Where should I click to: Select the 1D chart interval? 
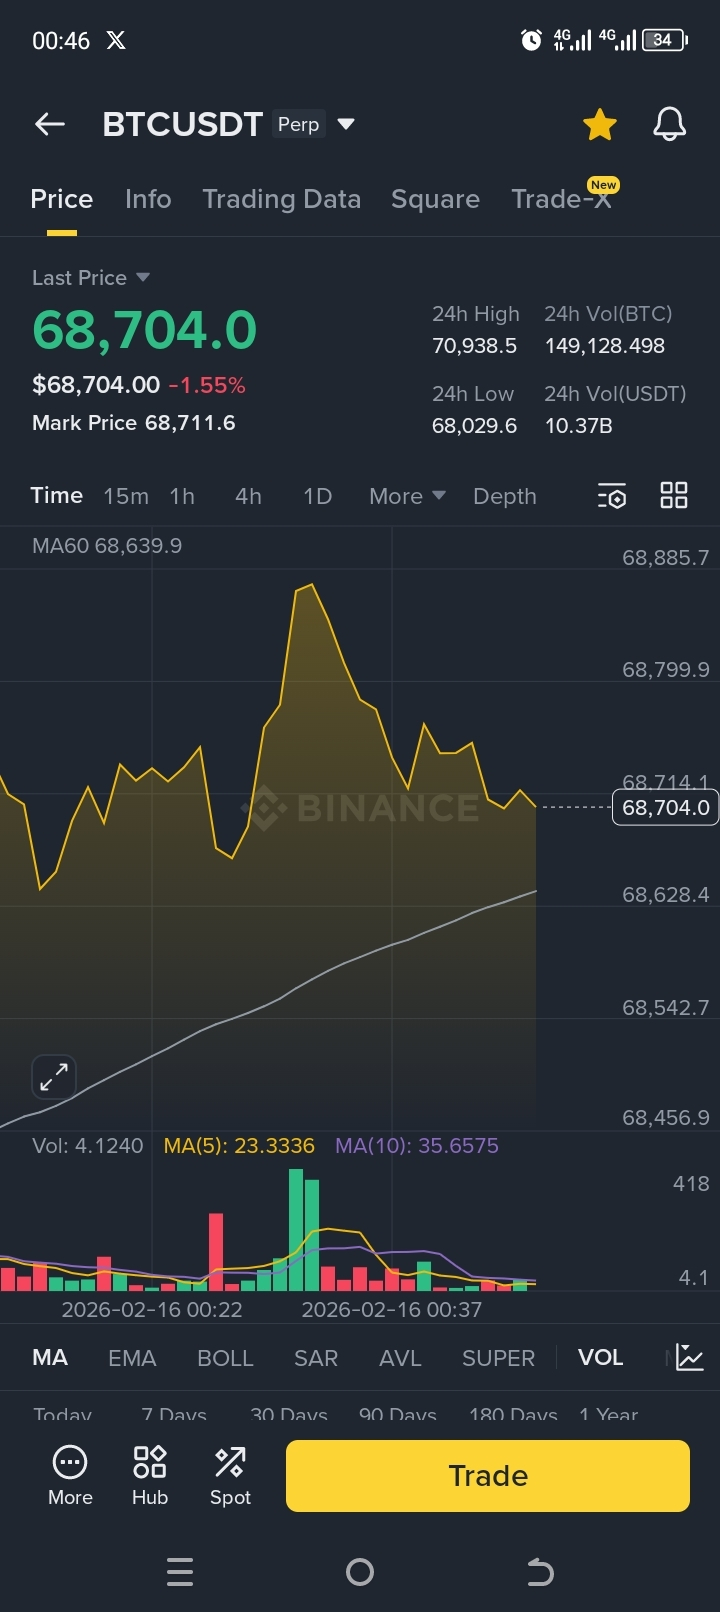pos(317,496)
